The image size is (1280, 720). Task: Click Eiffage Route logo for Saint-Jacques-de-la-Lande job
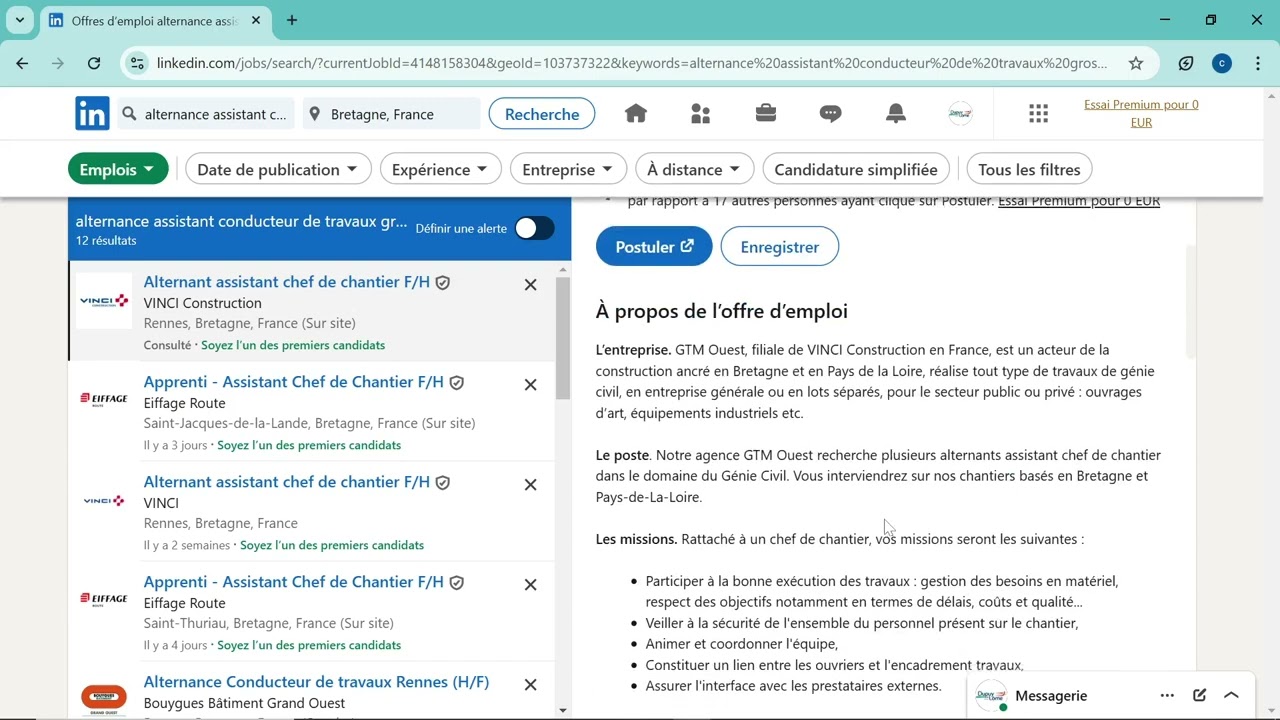coord(104,399)
